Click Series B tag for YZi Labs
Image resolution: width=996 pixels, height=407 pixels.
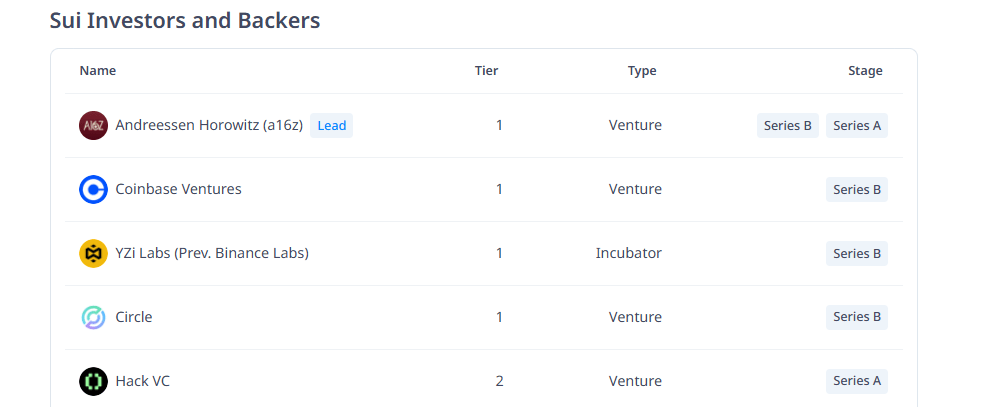(857, 253)
